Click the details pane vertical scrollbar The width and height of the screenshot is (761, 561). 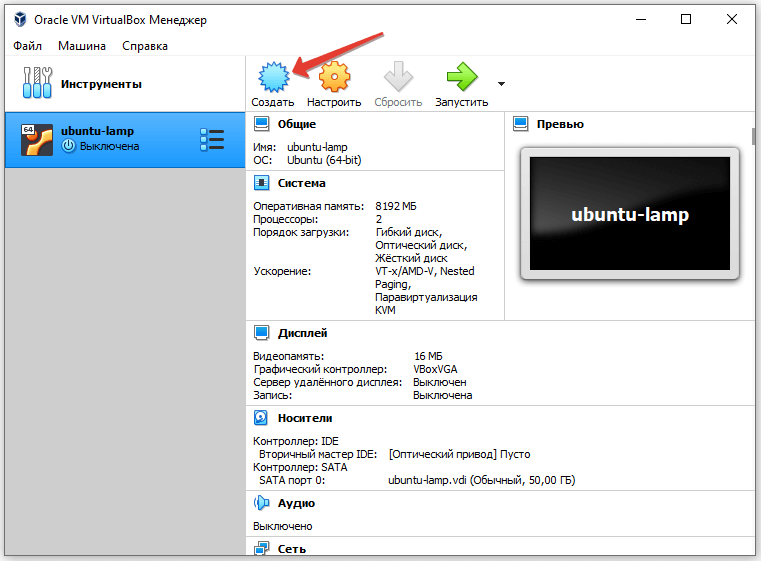coord(753,136)
